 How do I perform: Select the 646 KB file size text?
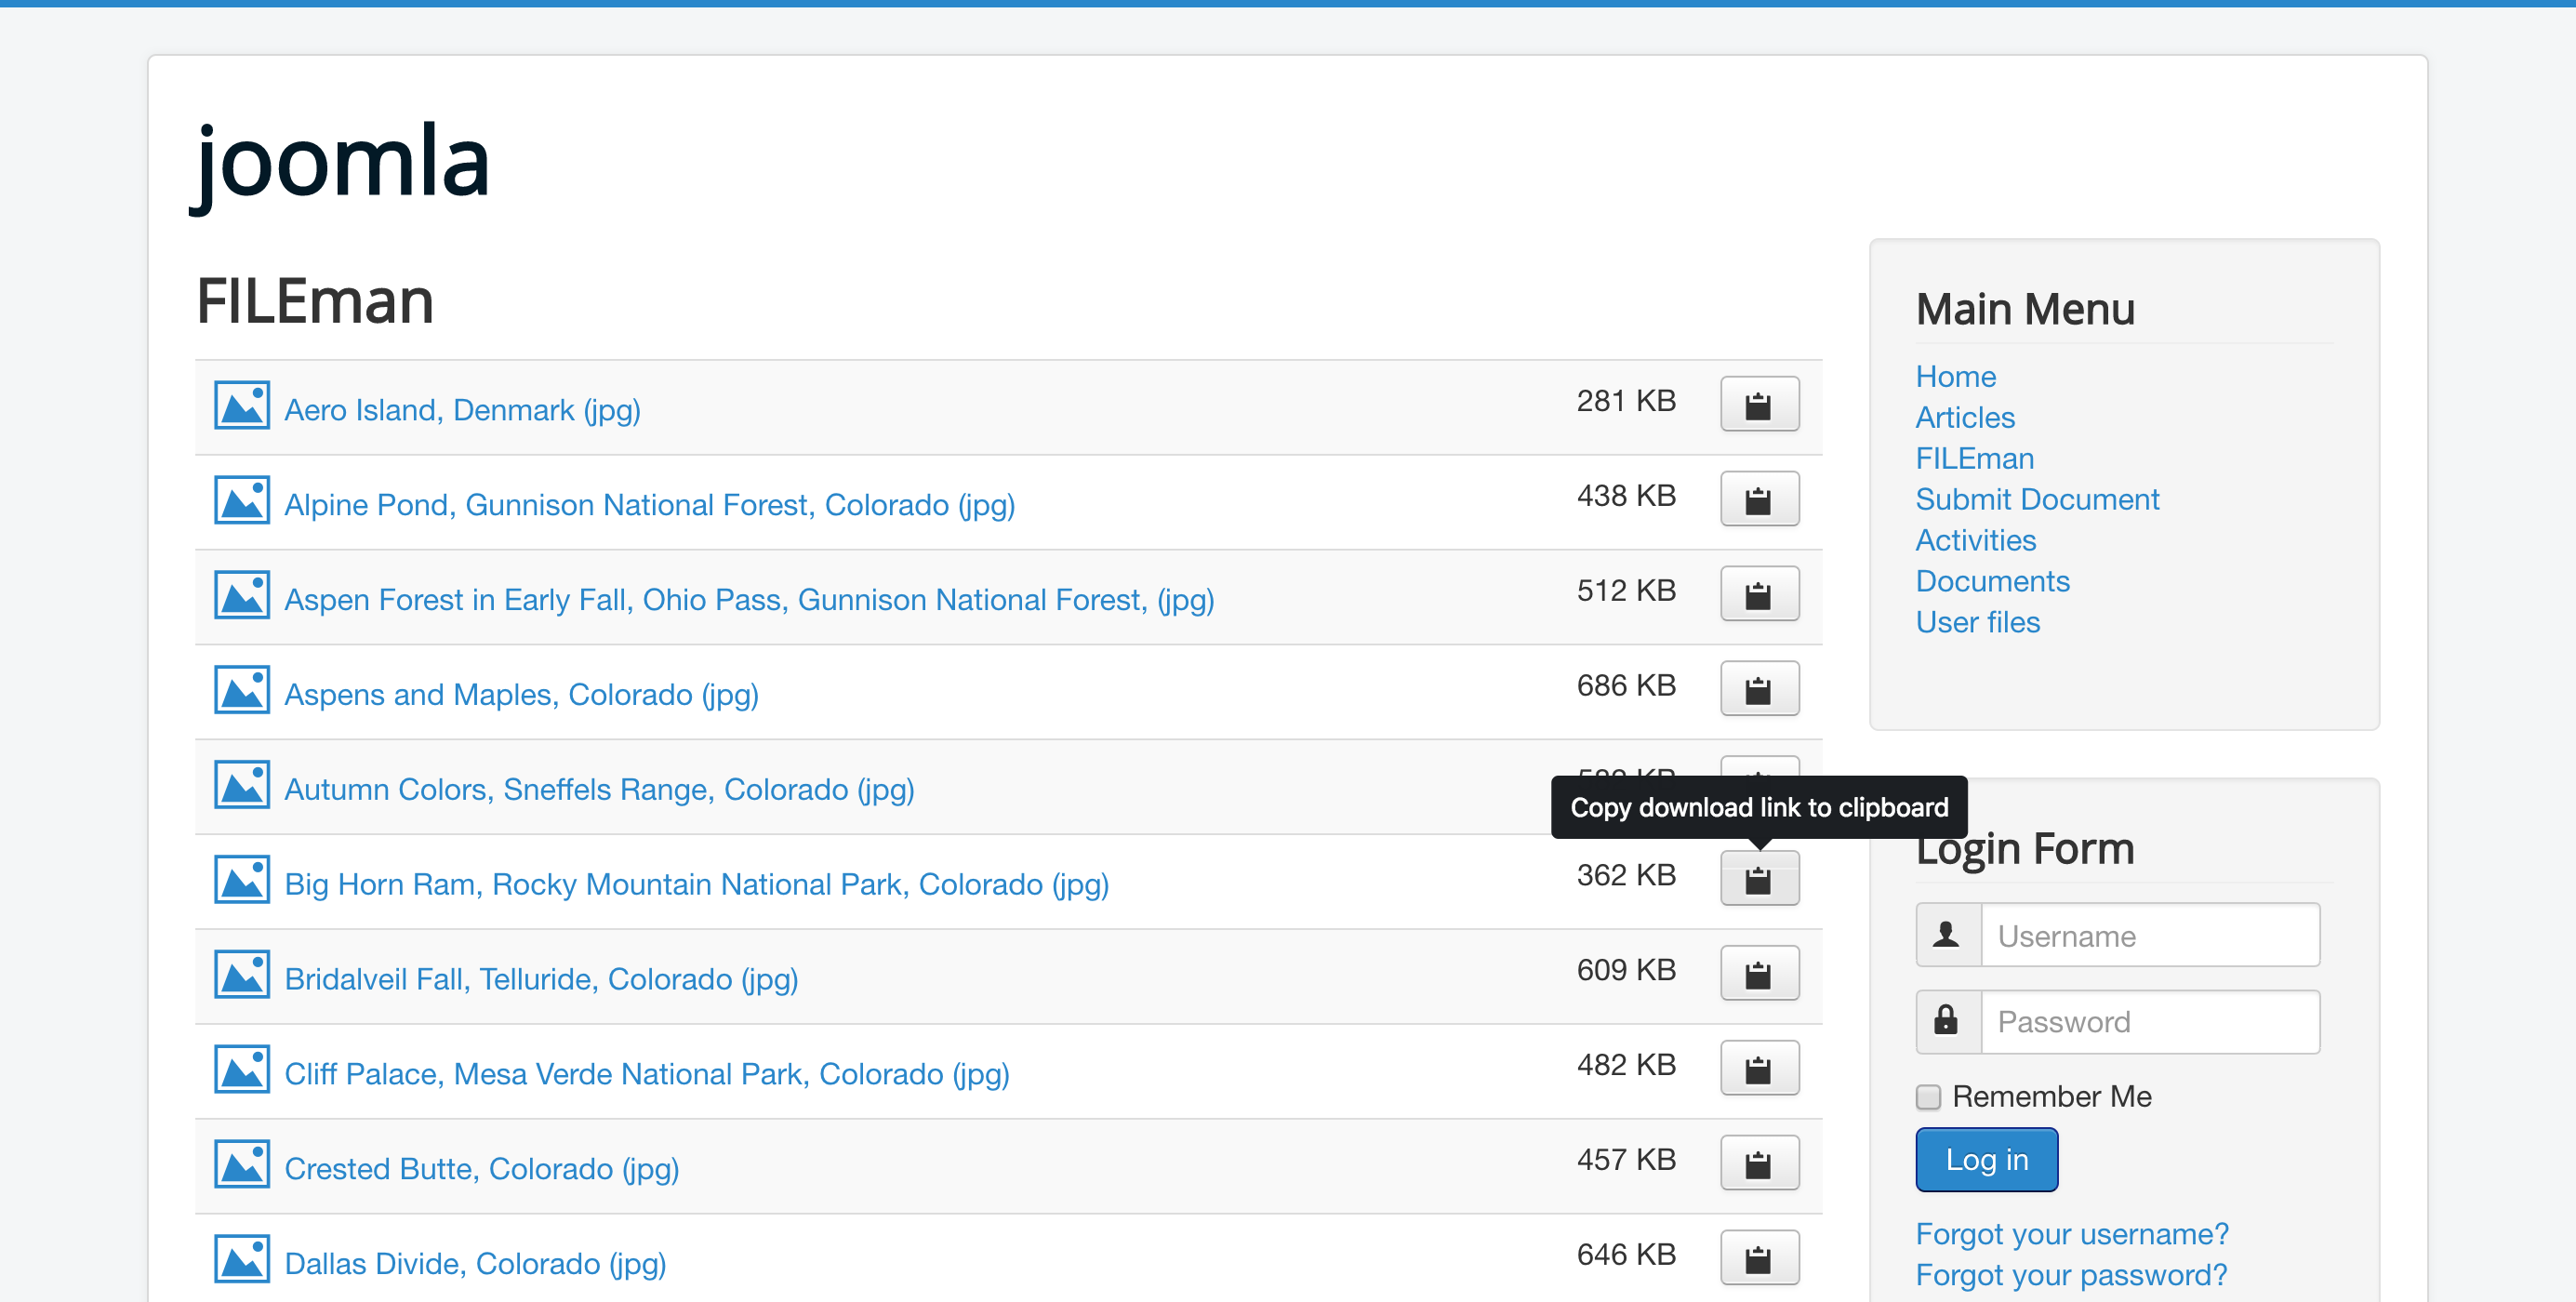pyautogui.click(x=1626, y=1255)
